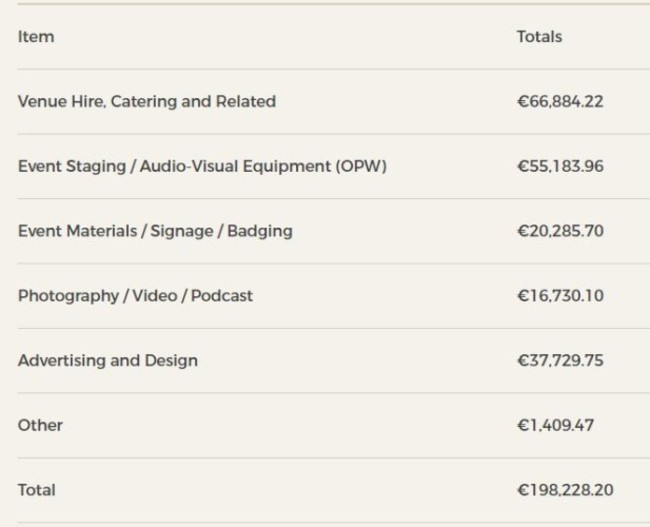The height and width of the screenshot is (527, 650).
Task: Select the "Other" row label
Action: 40,425
